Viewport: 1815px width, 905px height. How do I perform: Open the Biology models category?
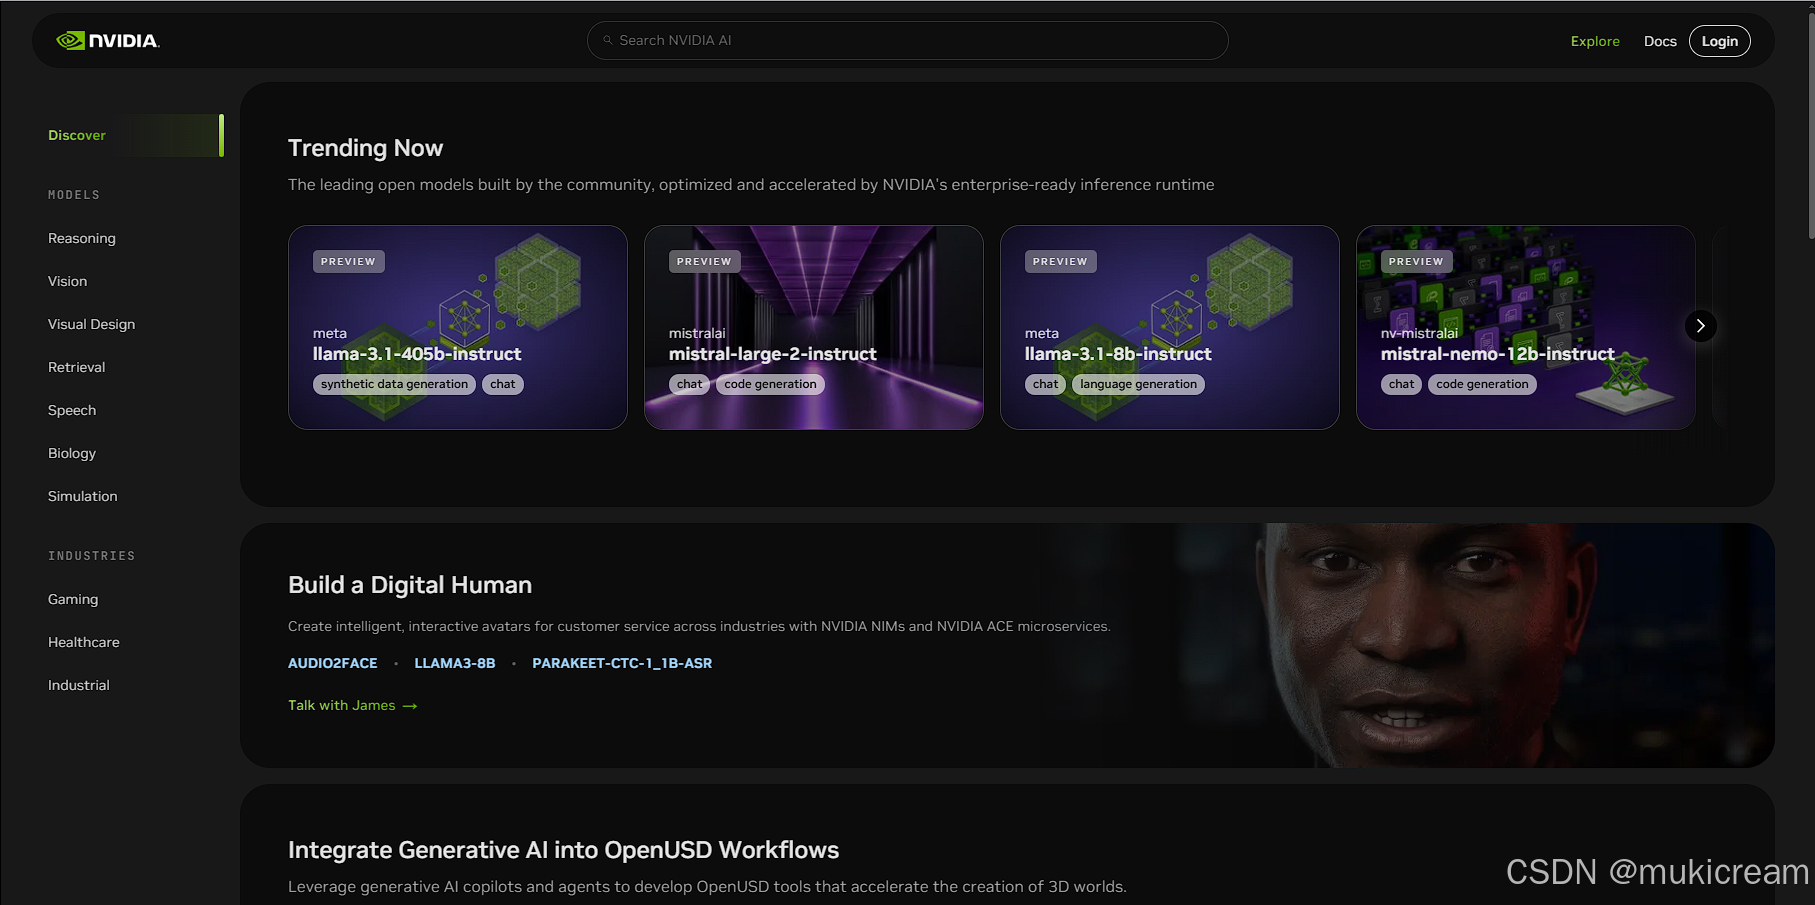pos(72,453)
